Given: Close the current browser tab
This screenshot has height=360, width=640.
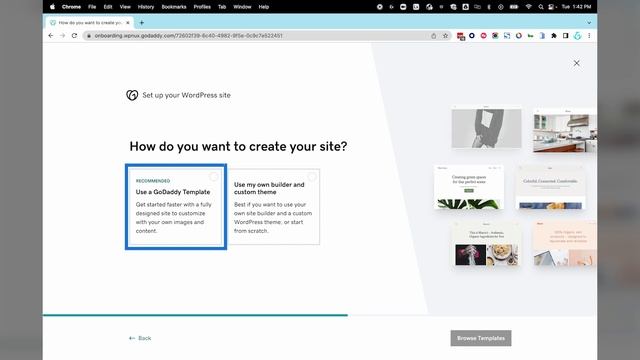Looking at the screenshot, I should pyautogui.click(x=128, y=23).
